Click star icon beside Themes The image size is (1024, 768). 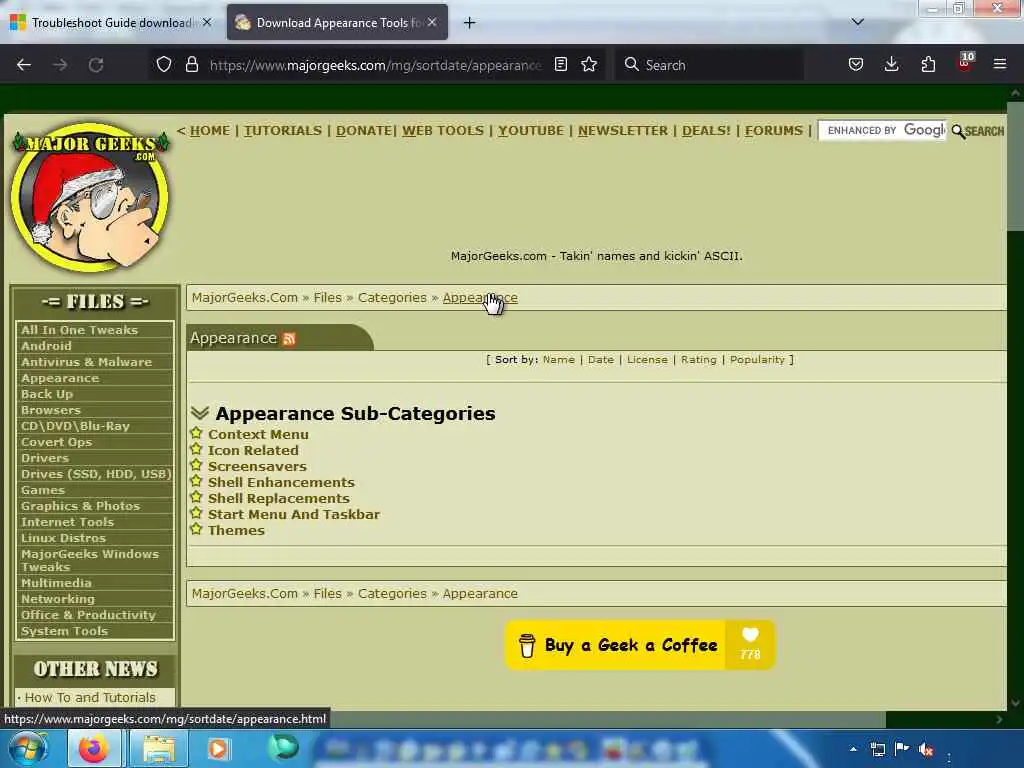(x=196, y=529)
